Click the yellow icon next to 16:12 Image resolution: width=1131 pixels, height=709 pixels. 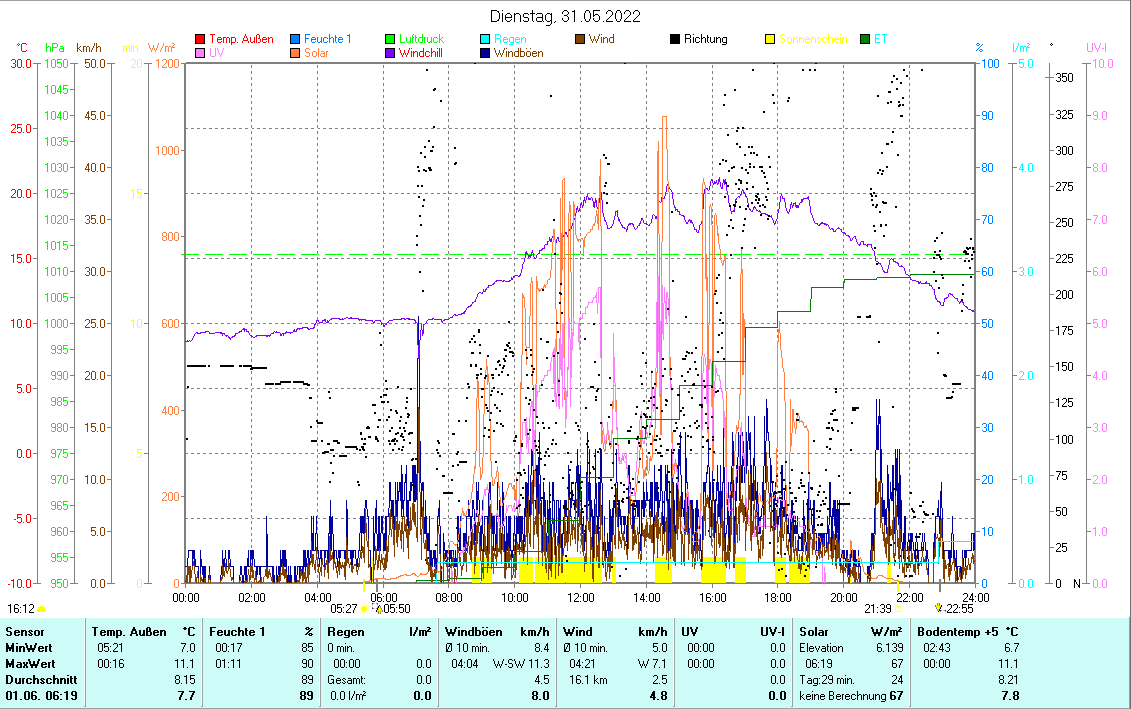(42, 608)
